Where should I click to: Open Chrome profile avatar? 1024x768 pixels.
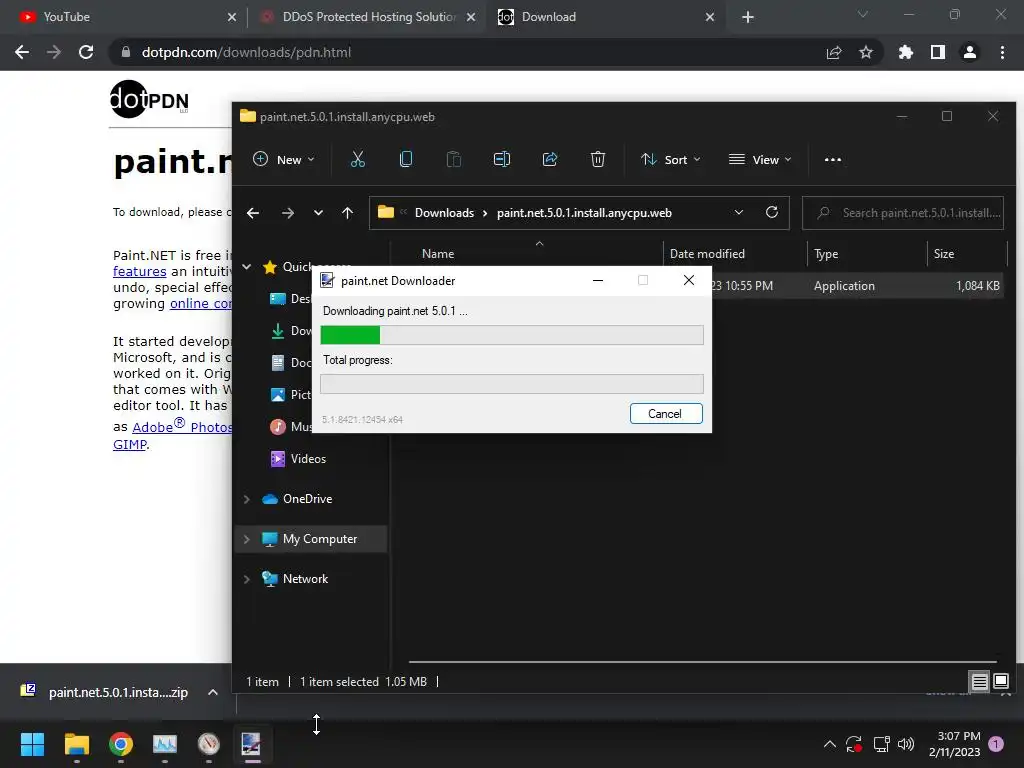pyautogui.click(x=970, y=52)
